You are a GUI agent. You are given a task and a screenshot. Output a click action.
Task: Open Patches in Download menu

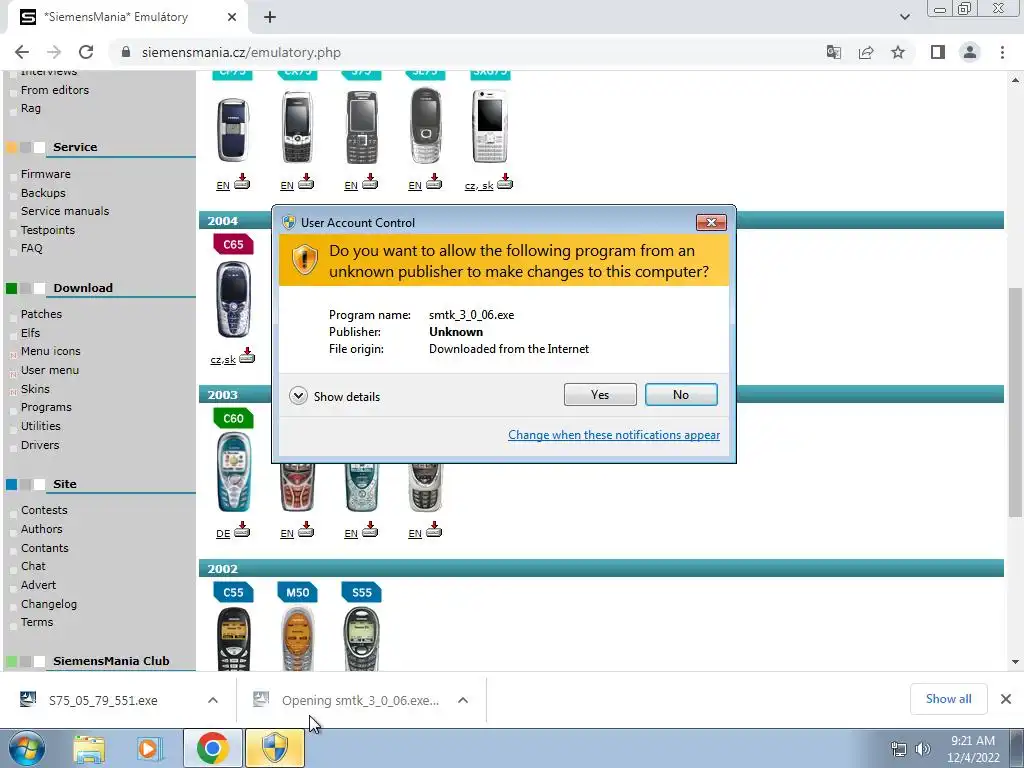coord(41,314)
